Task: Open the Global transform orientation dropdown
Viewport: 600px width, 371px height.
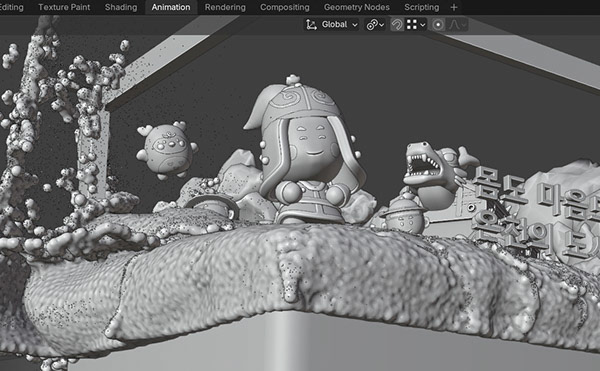Action: (332, 24)
